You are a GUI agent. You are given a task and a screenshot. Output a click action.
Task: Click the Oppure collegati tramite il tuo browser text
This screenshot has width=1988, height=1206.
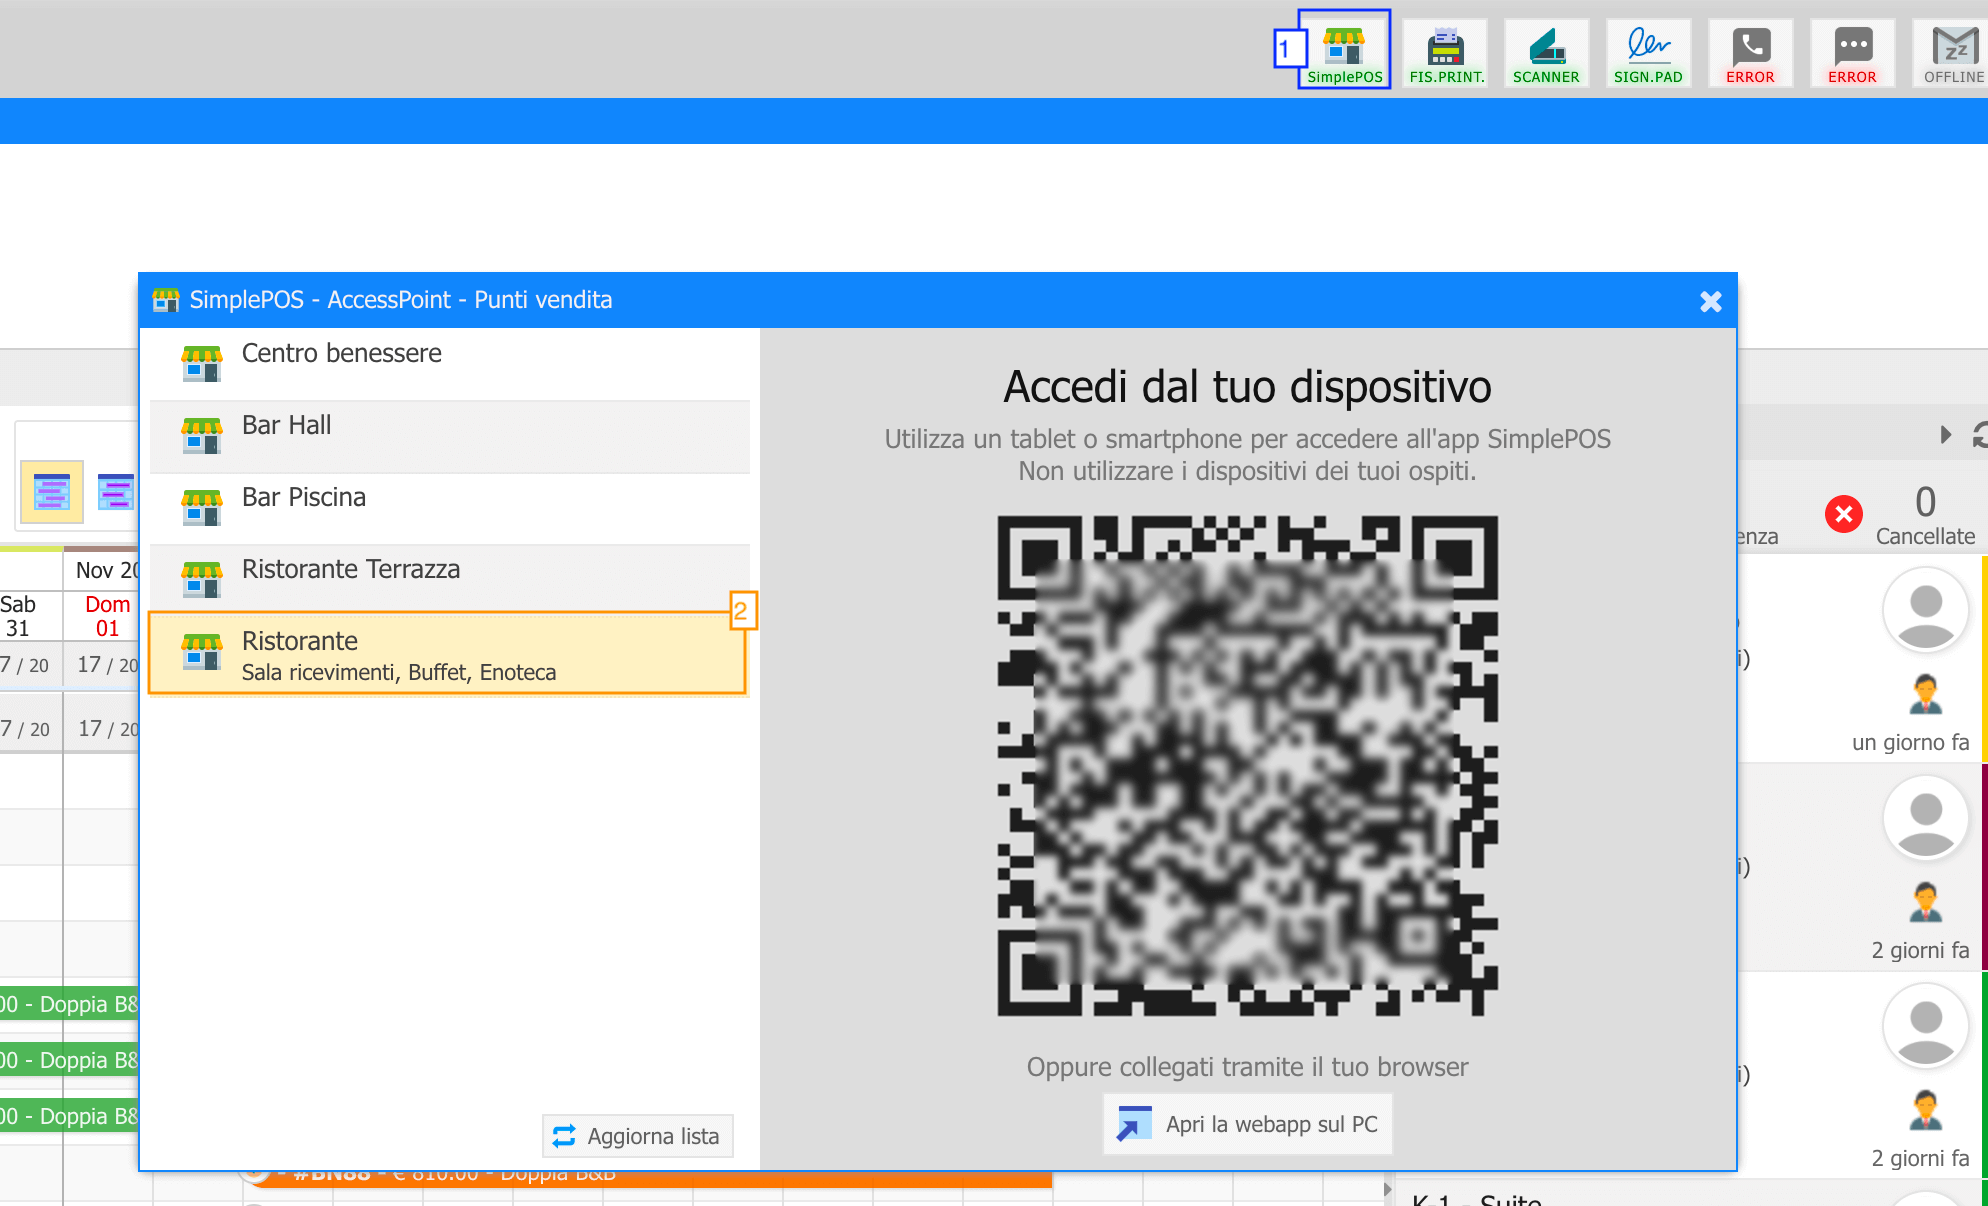1247,1067
